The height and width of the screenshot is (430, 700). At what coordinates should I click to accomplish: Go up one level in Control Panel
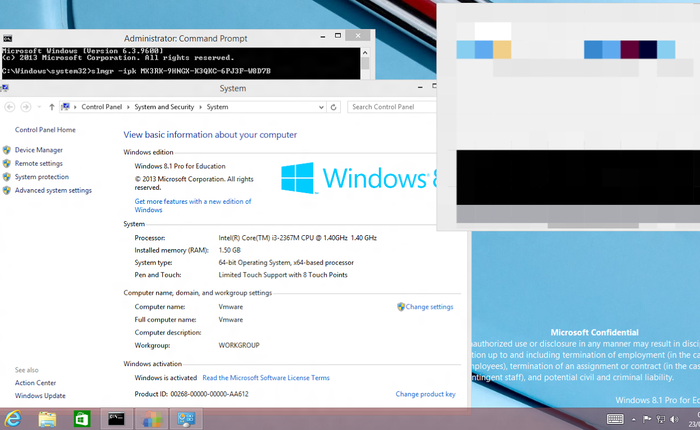pyautogui.click(x=52, y=107)
